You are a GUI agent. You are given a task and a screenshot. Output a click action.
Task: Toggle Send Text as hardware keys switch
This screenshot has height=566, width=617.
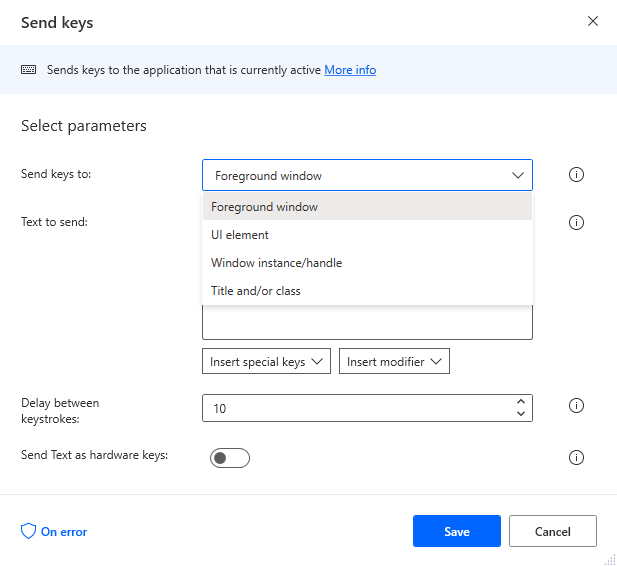(x=229, y=458)
